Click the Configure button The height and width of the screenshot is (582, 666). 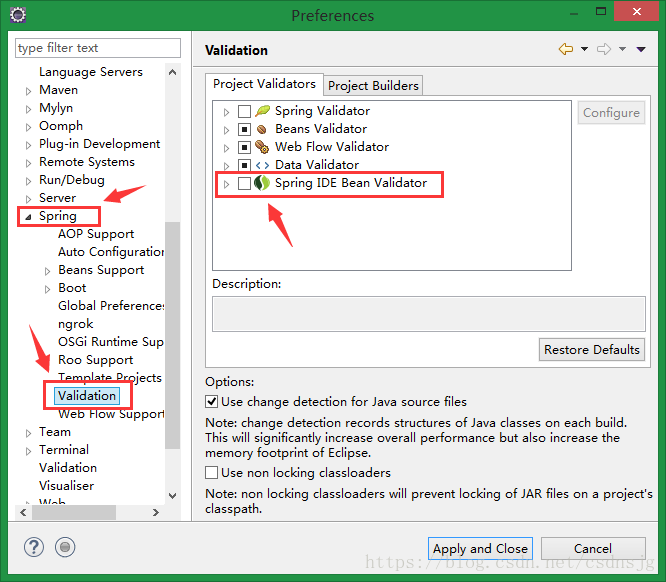point(611,113)
